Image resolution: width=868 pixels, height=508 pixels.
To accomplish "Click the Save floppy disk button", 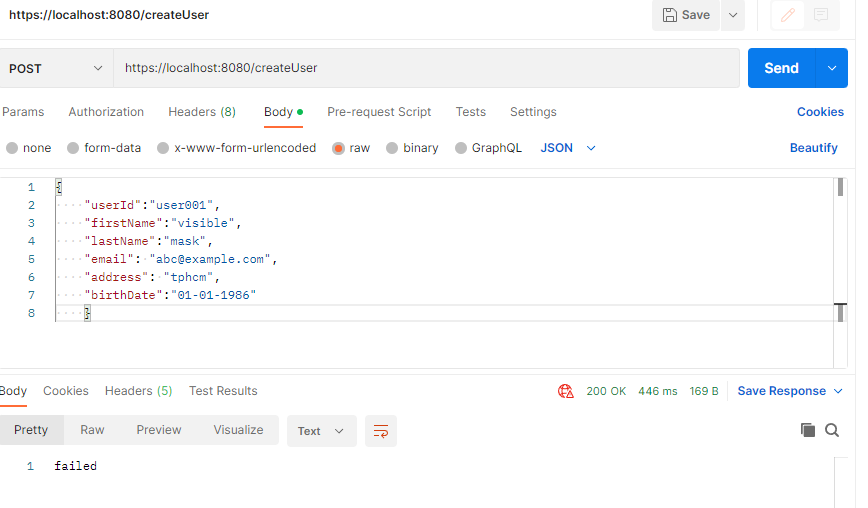I will (x=686, y=15).
